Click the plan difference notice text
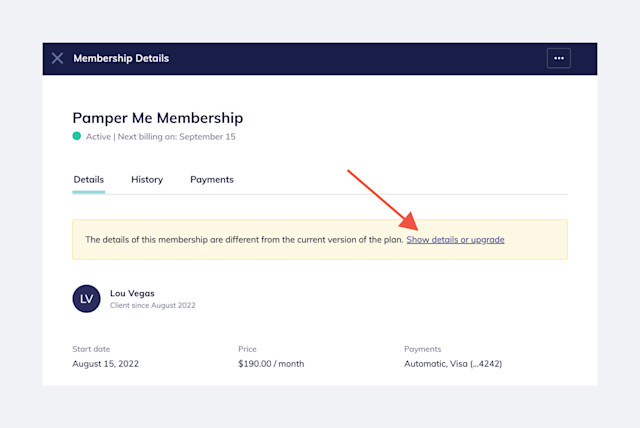640x428 pixels. pyautogui.click(x=244, y=240)
